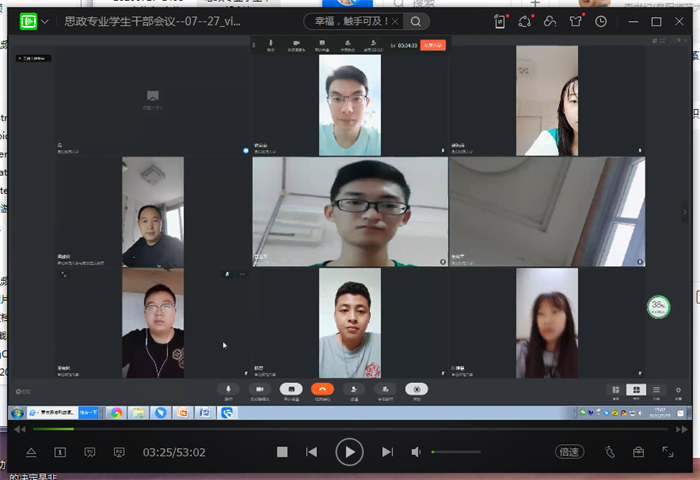Skip to the previous video
Image resolution: width=700 pixels, height=480 pixels.
tap(311, 452)
